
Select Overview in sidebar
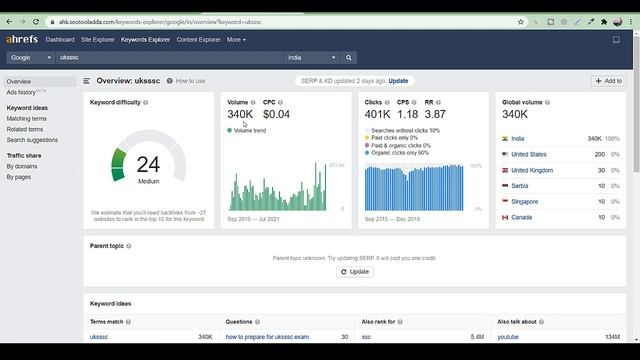[x=40, y=82]
